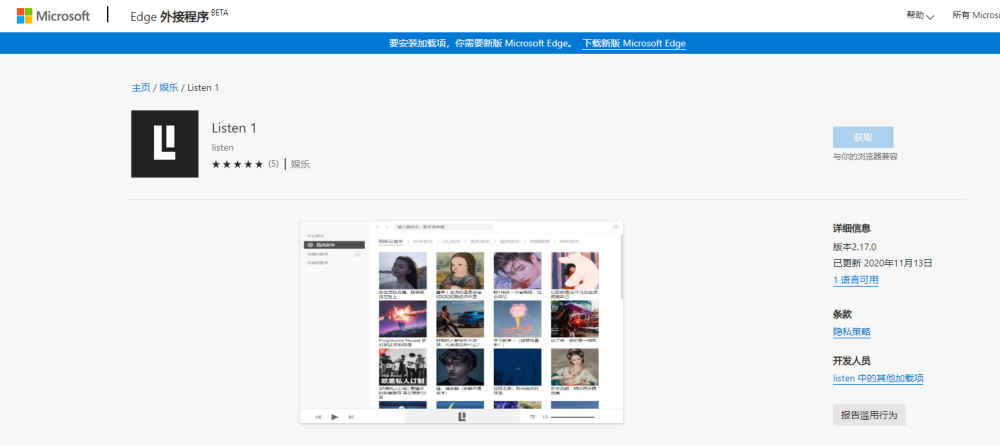Screen dimensions: 1000x446
Task: Click the 详细信息 heading
Action: [x=852, y=228]
